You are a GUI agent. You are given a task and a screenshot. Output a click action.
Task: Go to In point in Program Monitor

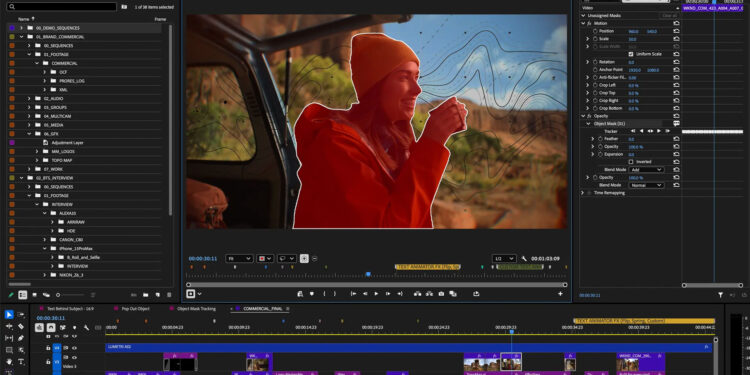pyautogui.click(x=353, y=294)
